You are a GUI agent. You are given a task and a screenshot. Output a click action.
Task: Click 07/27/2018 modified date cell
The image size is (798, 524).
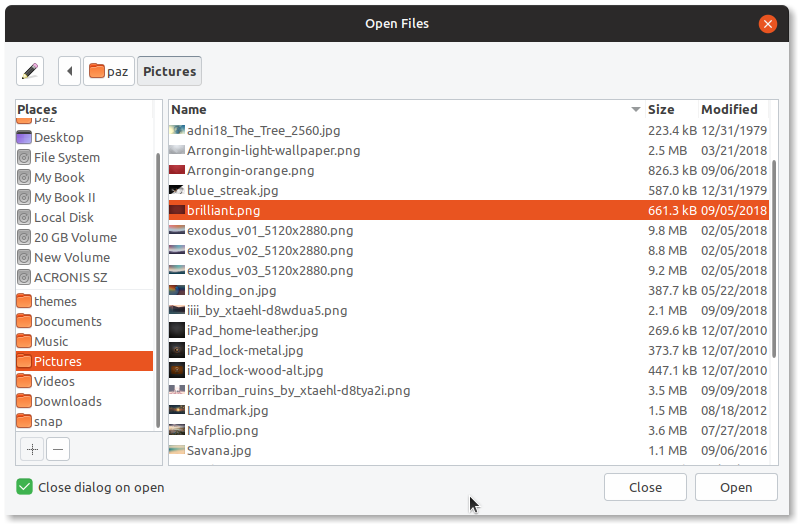click(x=734, y=430)
